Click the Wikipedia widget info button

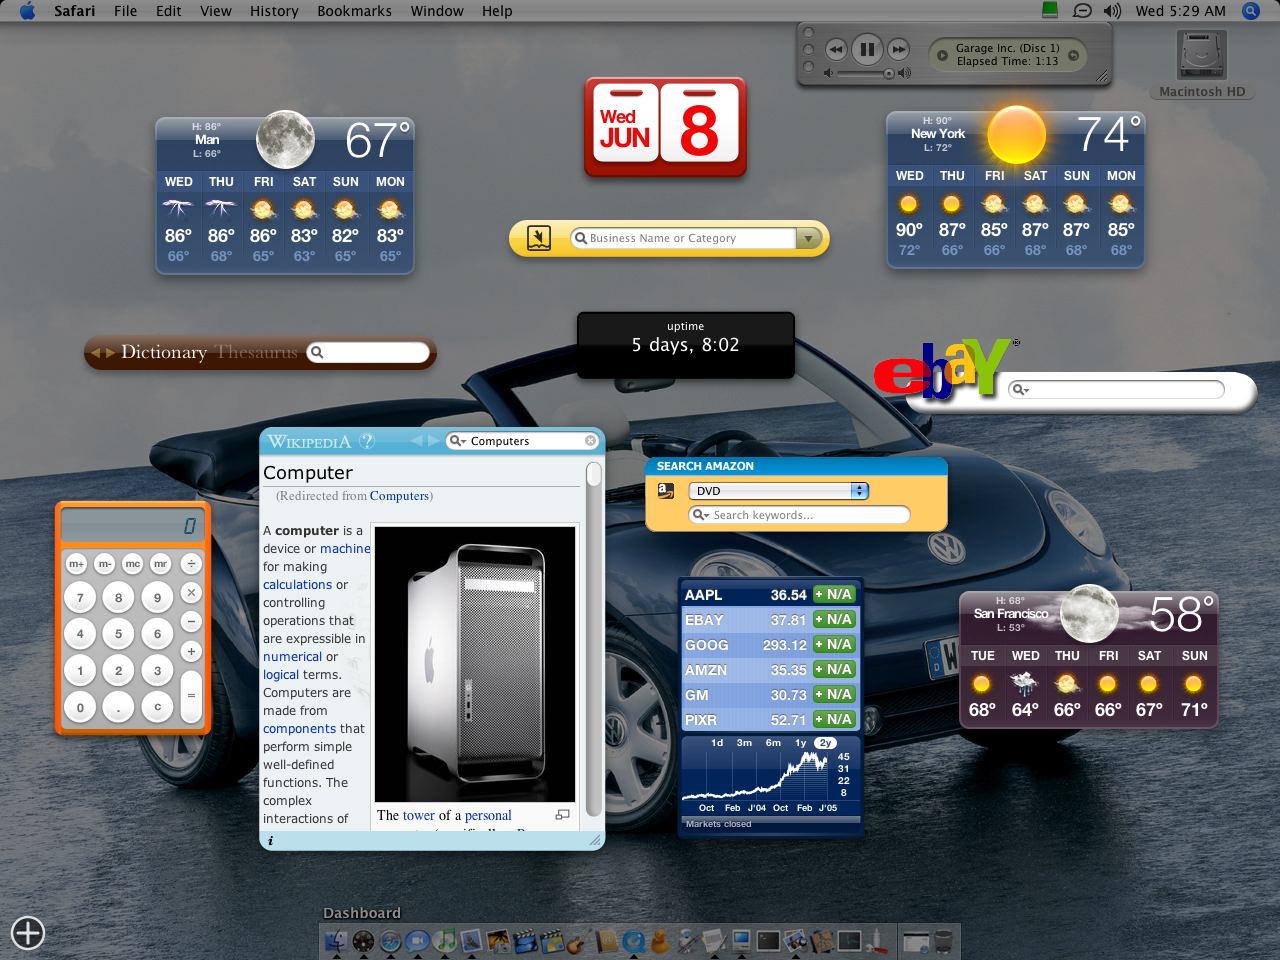270,841
